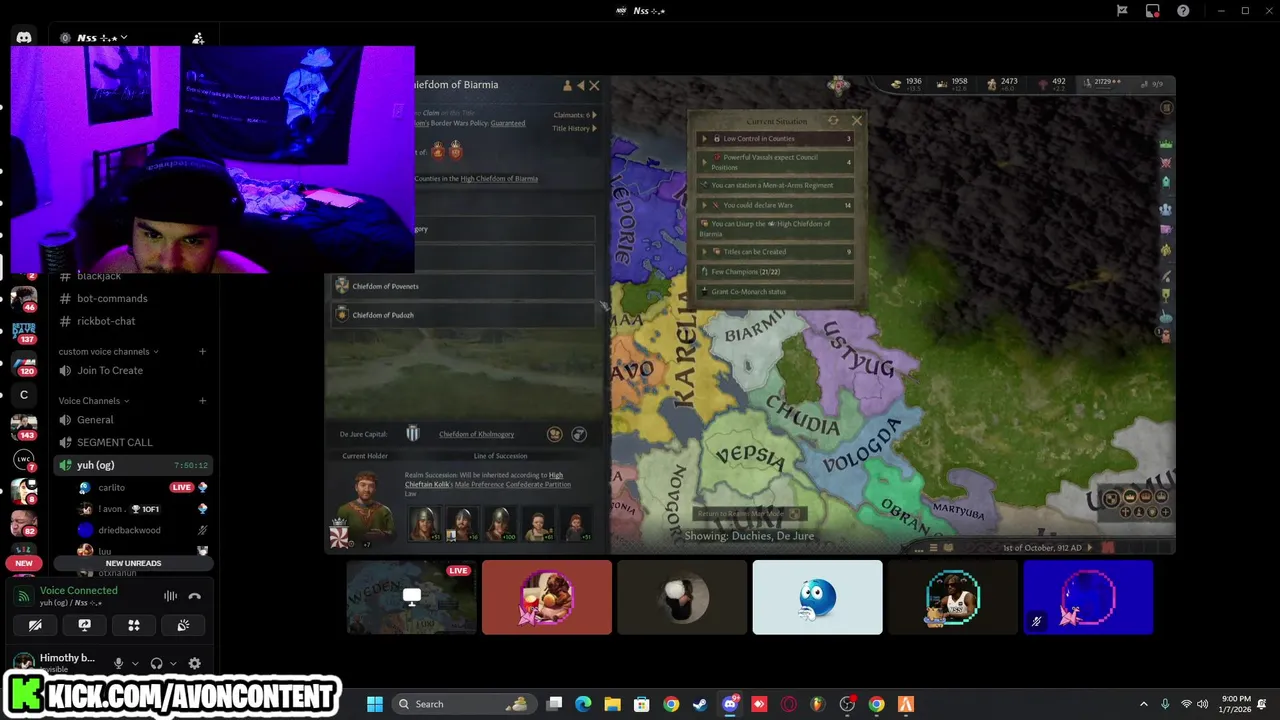Click the NEW badge in server list
Image resolution: width=1280 pixels, height=720 pixels.
pyautogui.click(x=24, y=563)
